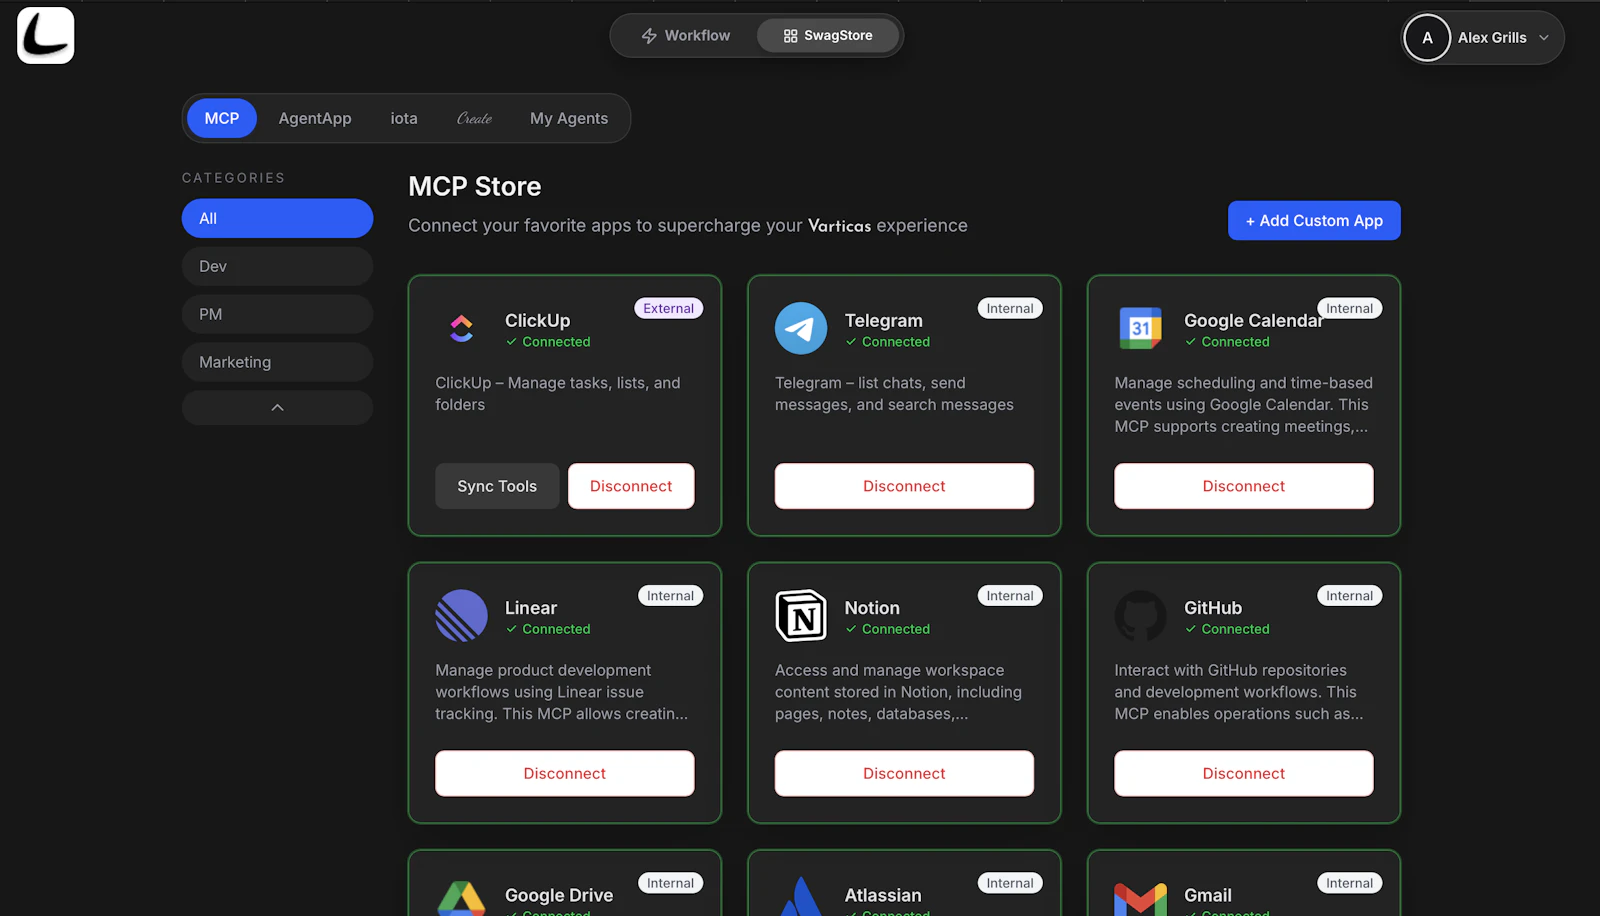
Task: Click the Telegram paper plane icon
Action: 801,328
